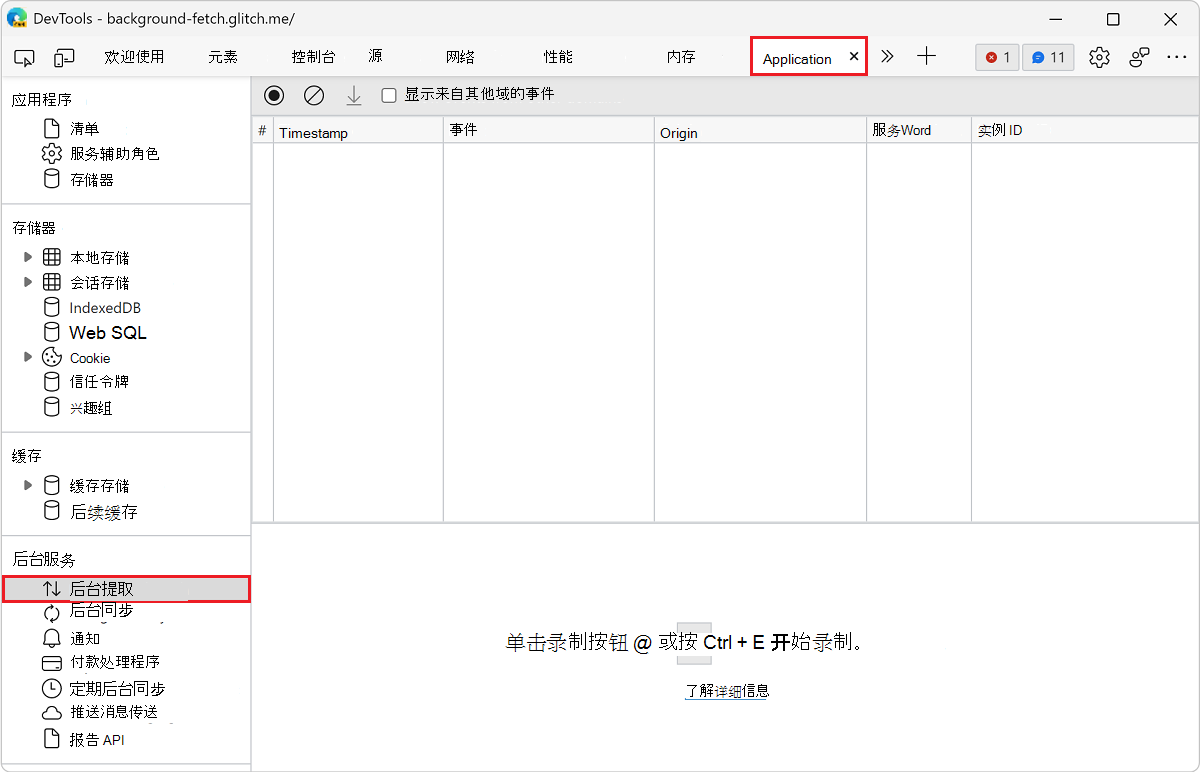1200x772 pixels.
Task: Open the 了解详细信息 link
Action: pyautogui.click(x=727, y=691)
